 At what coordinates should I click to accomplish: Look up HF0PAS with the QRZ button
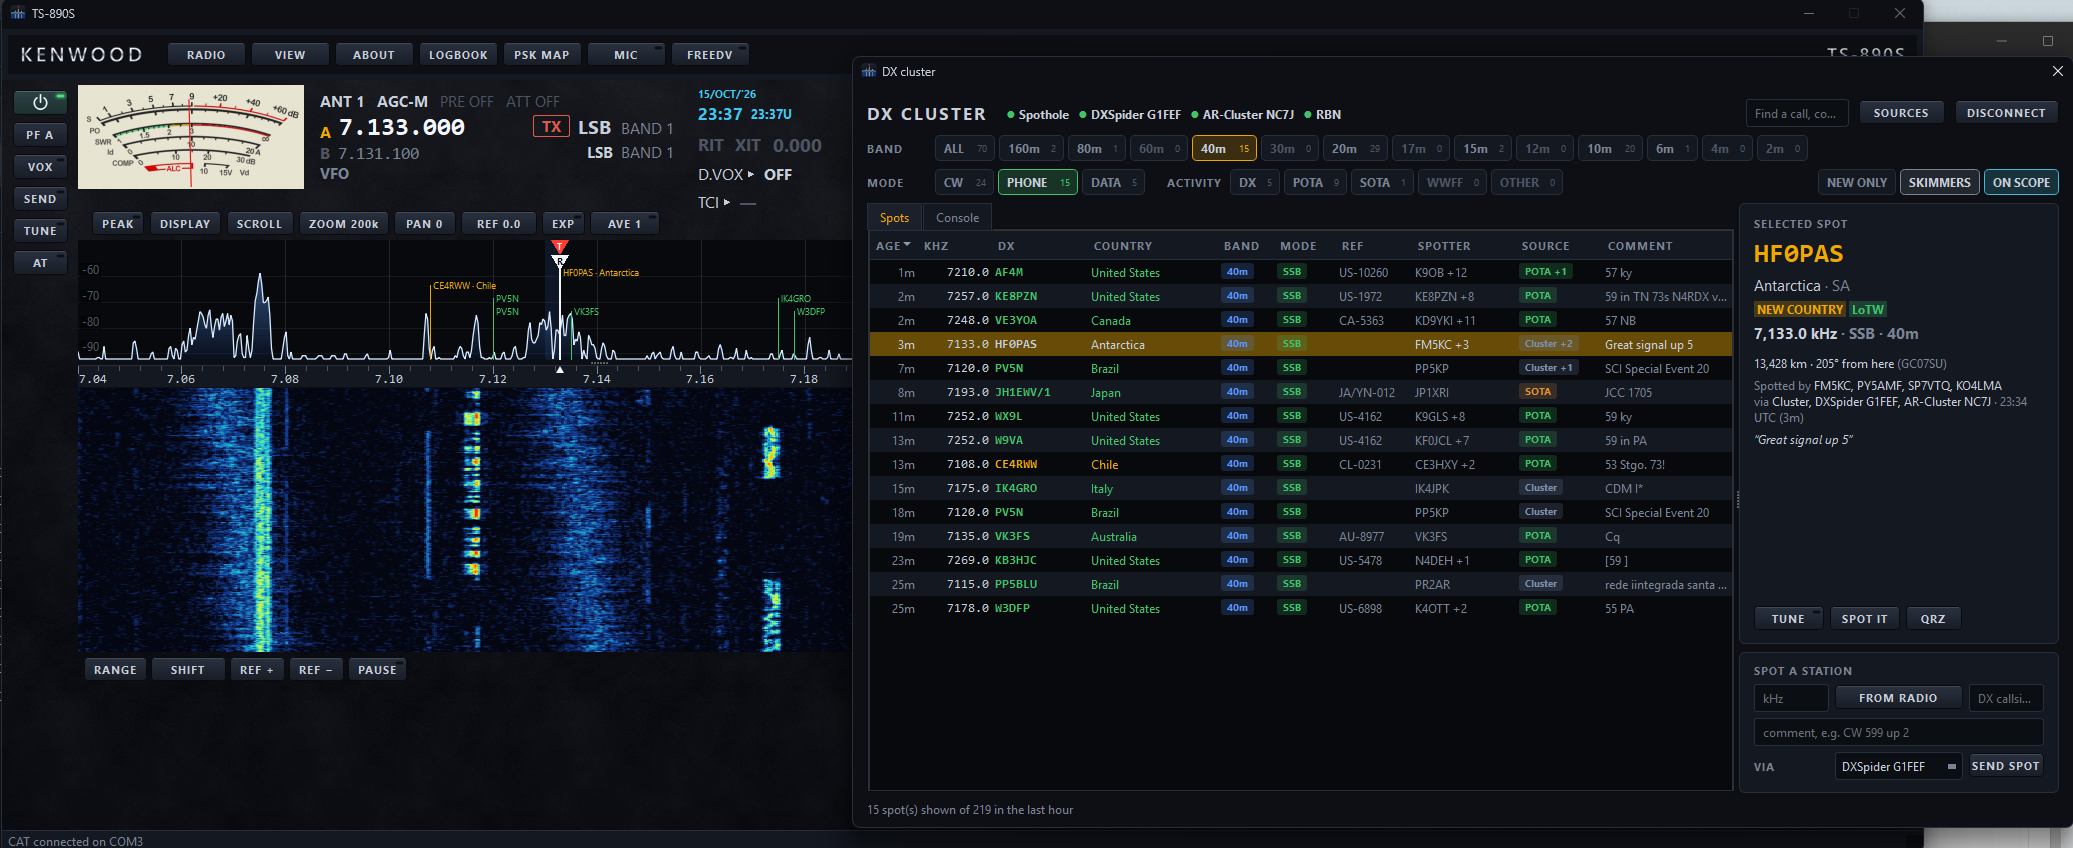click(1933, 619)
